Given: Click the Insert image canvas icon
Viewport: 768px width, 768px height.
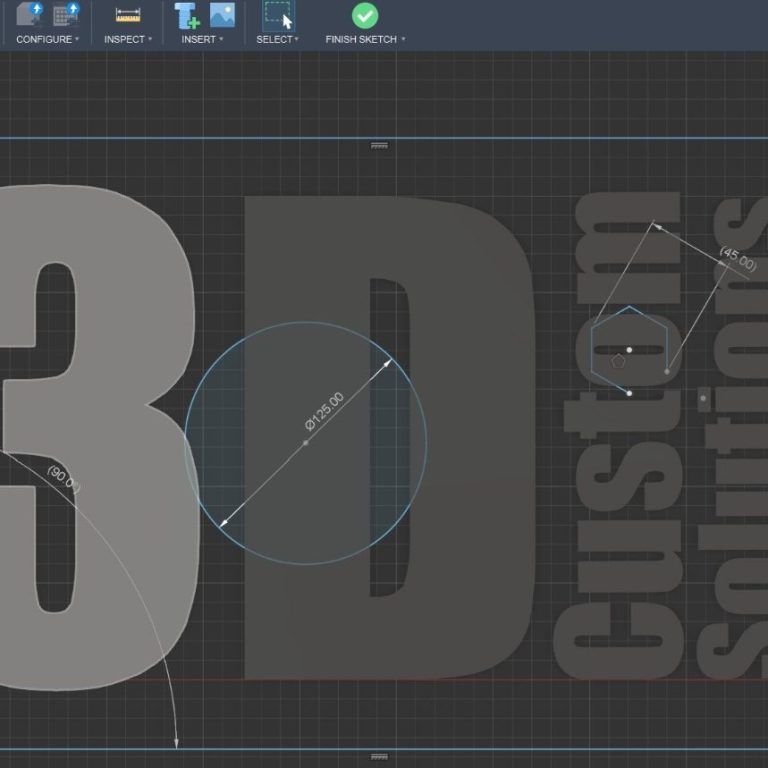Looking at the screenshot, I should [x=221, y=15].
